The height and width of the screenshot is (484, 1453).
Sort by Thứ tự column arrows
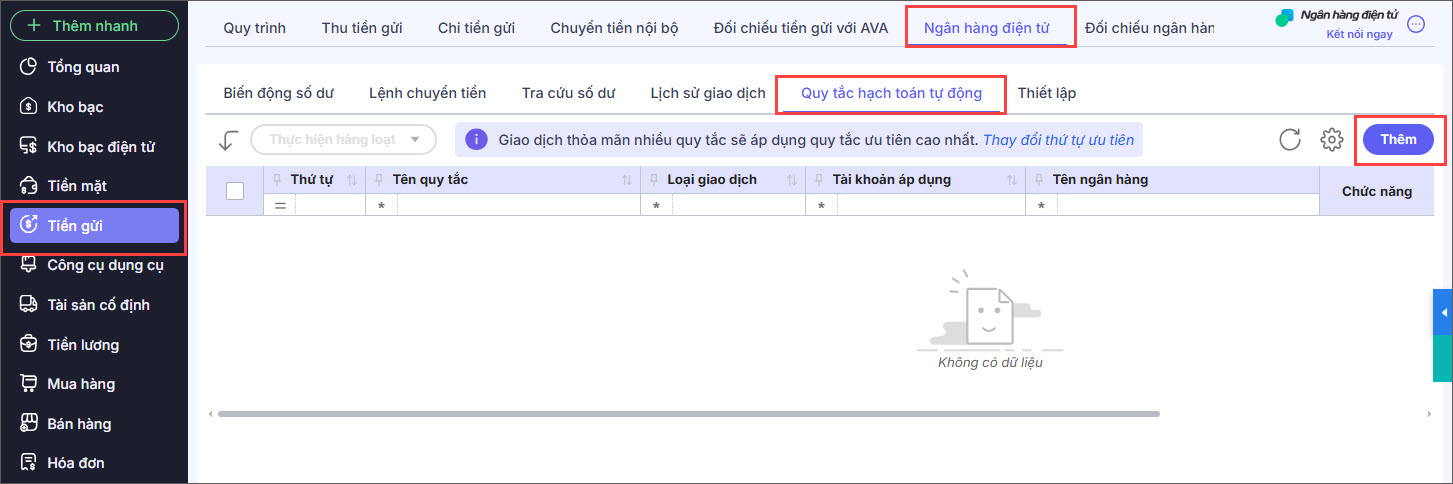pos(351,180)
